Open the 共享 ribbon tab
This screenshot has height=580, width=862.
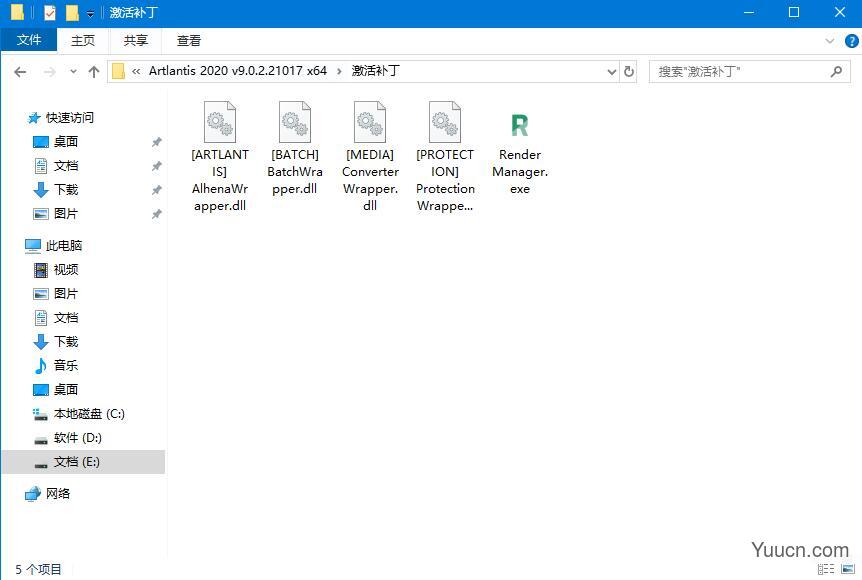(x=135, y=40)
